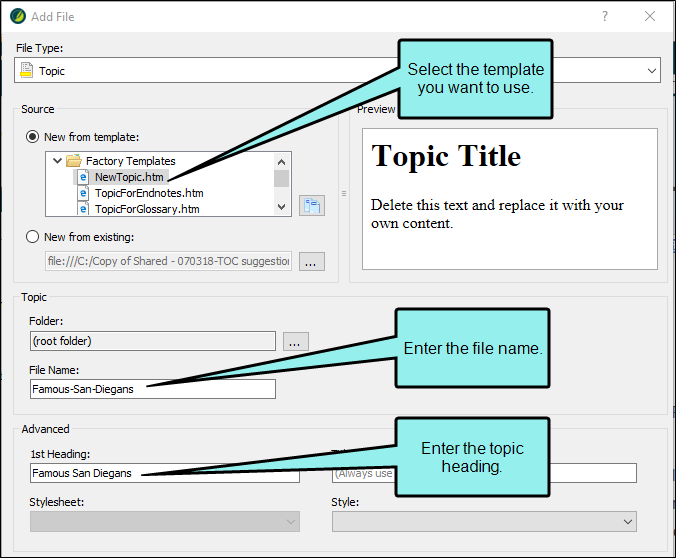The height and width of the screenshot is (558, 676).
Task: Click the Topic file type icon
Action: 27,71
